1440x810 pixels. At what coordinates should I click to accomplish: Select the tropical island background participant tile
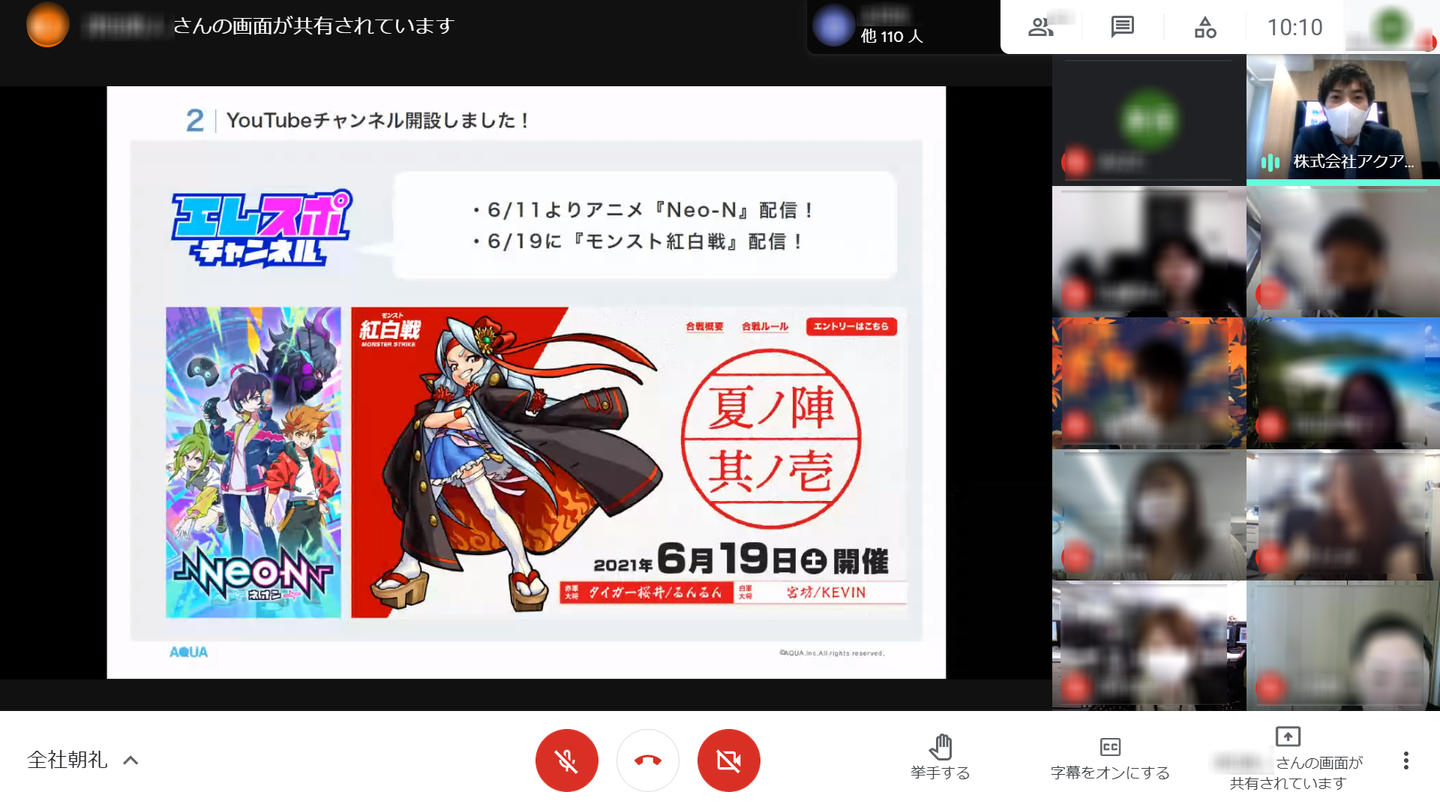(x=1343, y=383)
